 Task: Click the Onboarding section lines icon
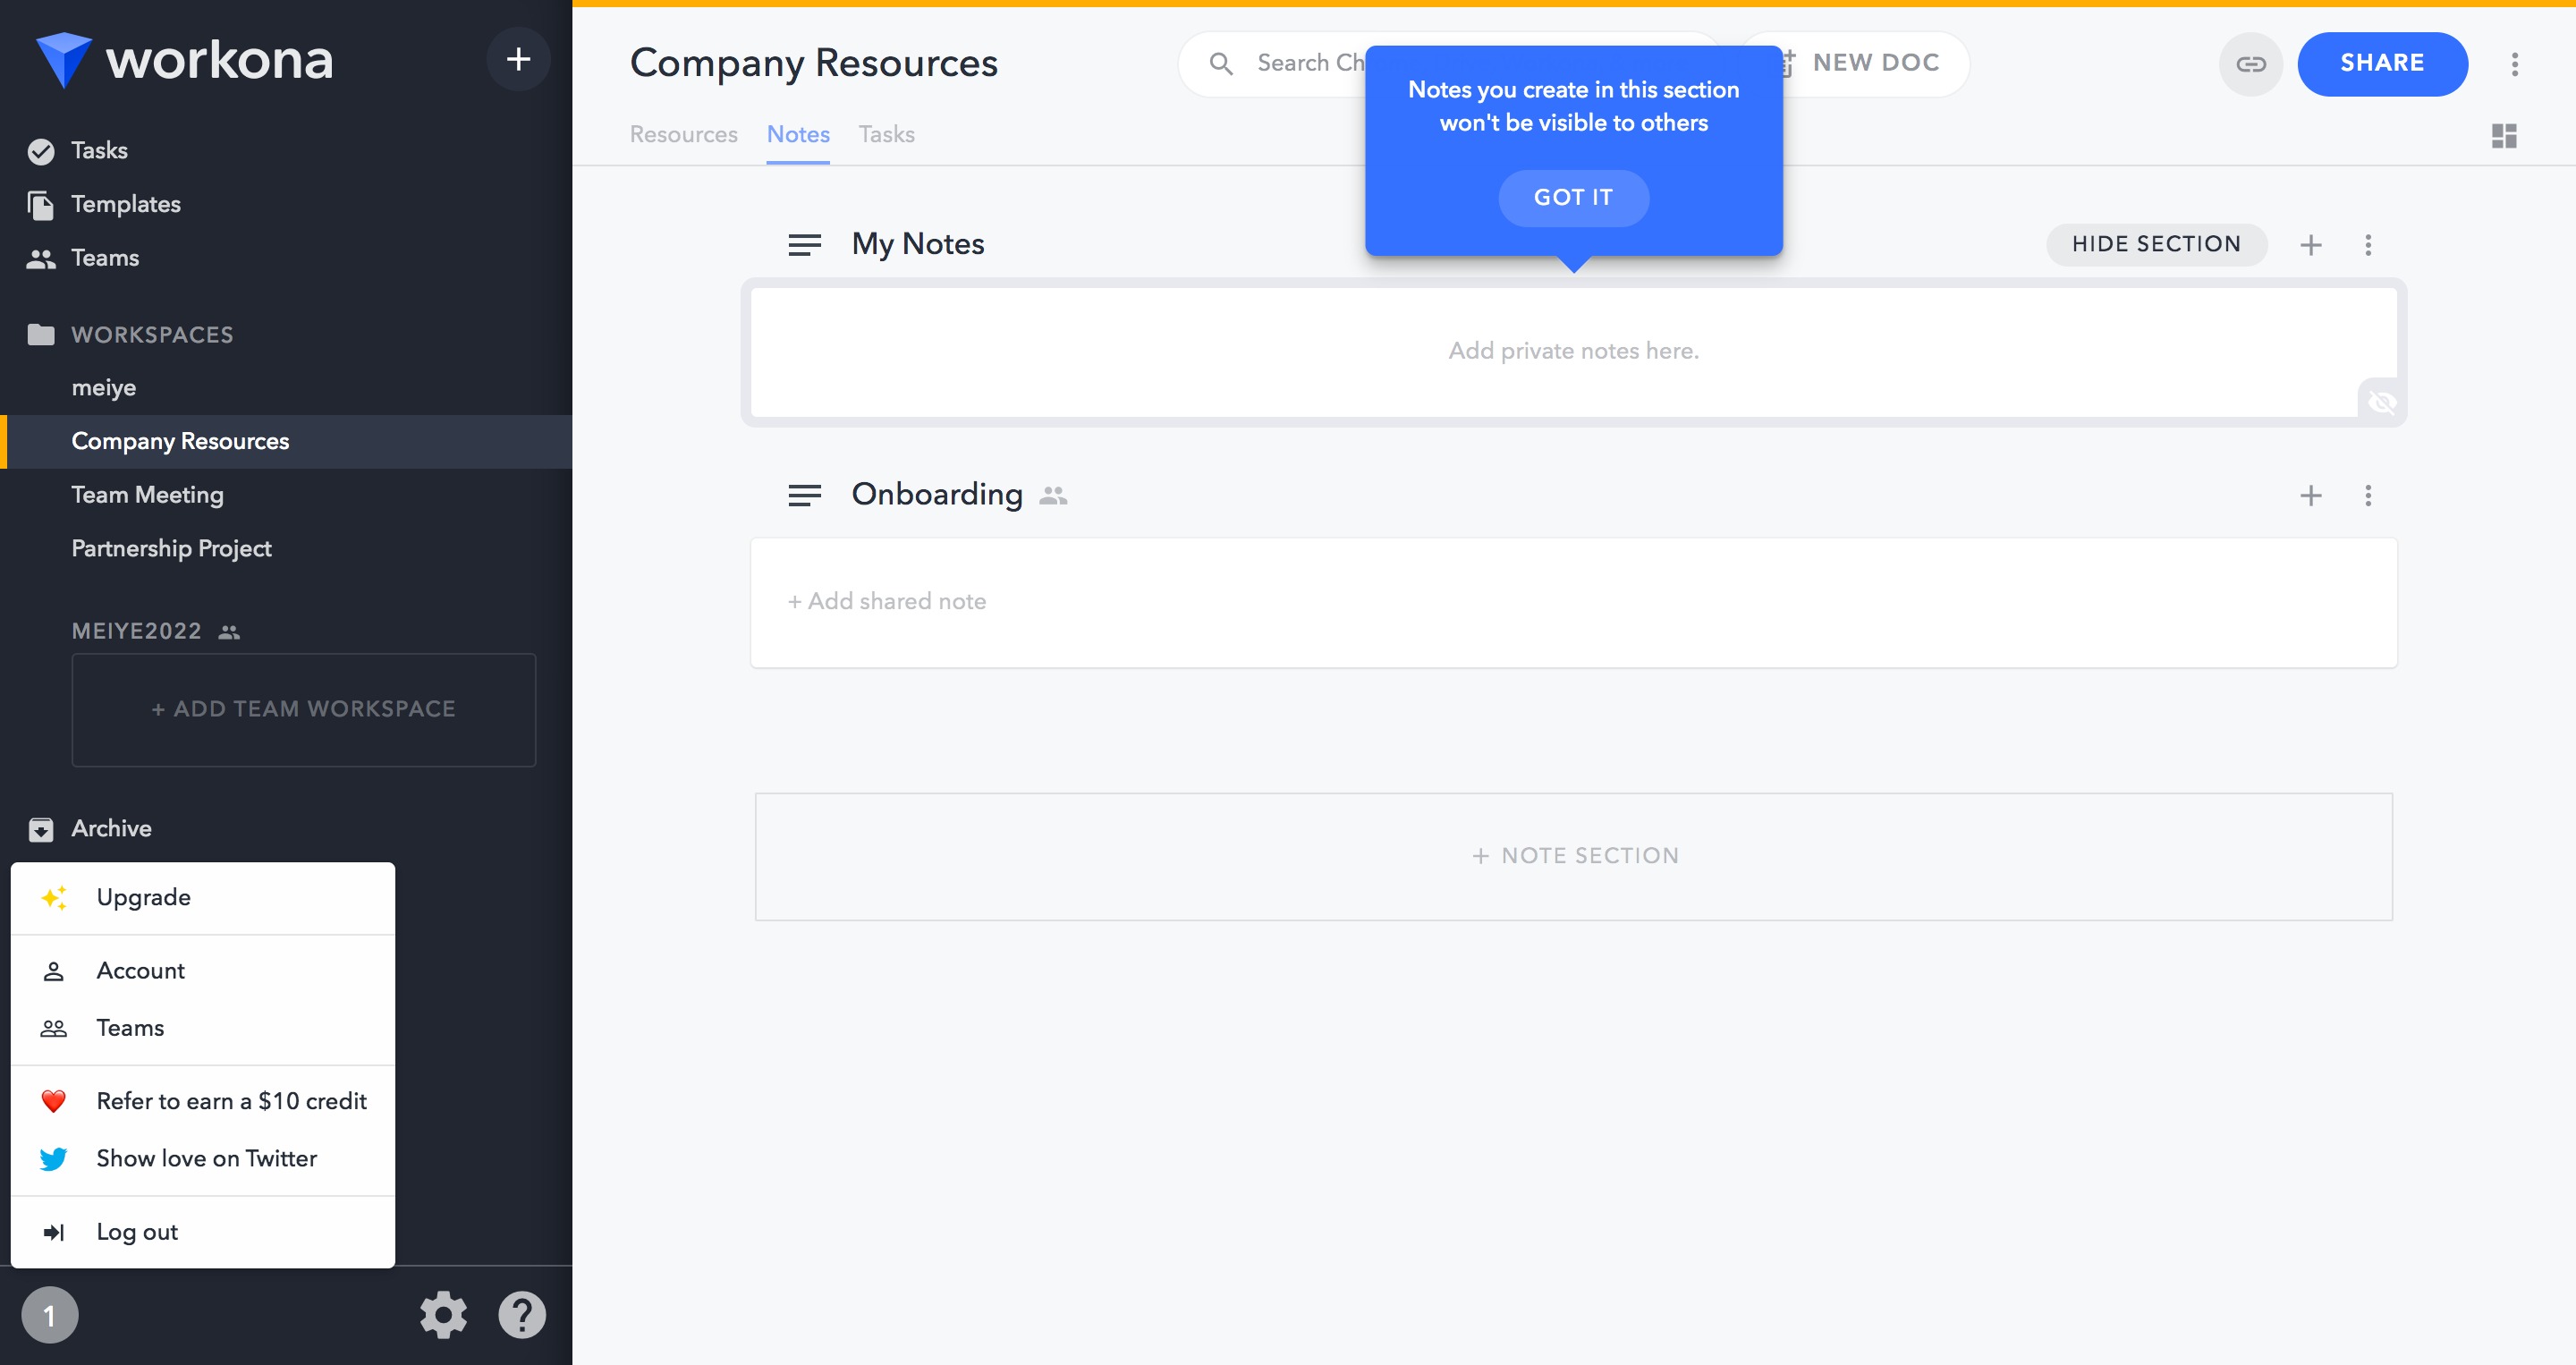[804, 495]
